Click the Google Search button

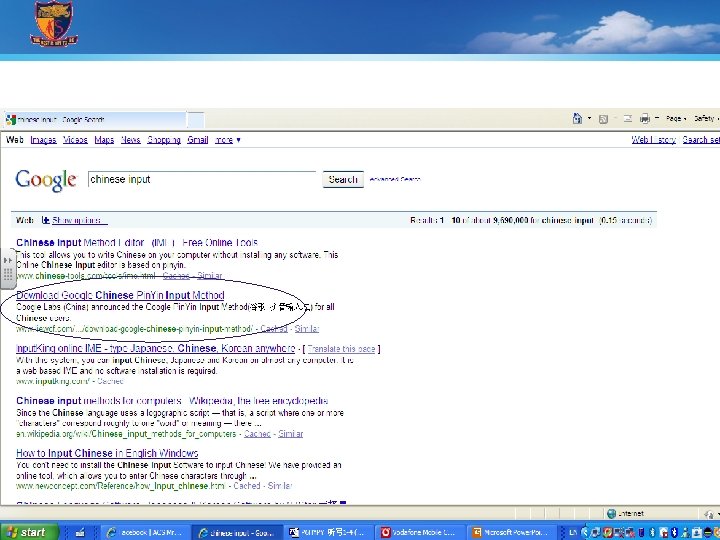(343, 180)
